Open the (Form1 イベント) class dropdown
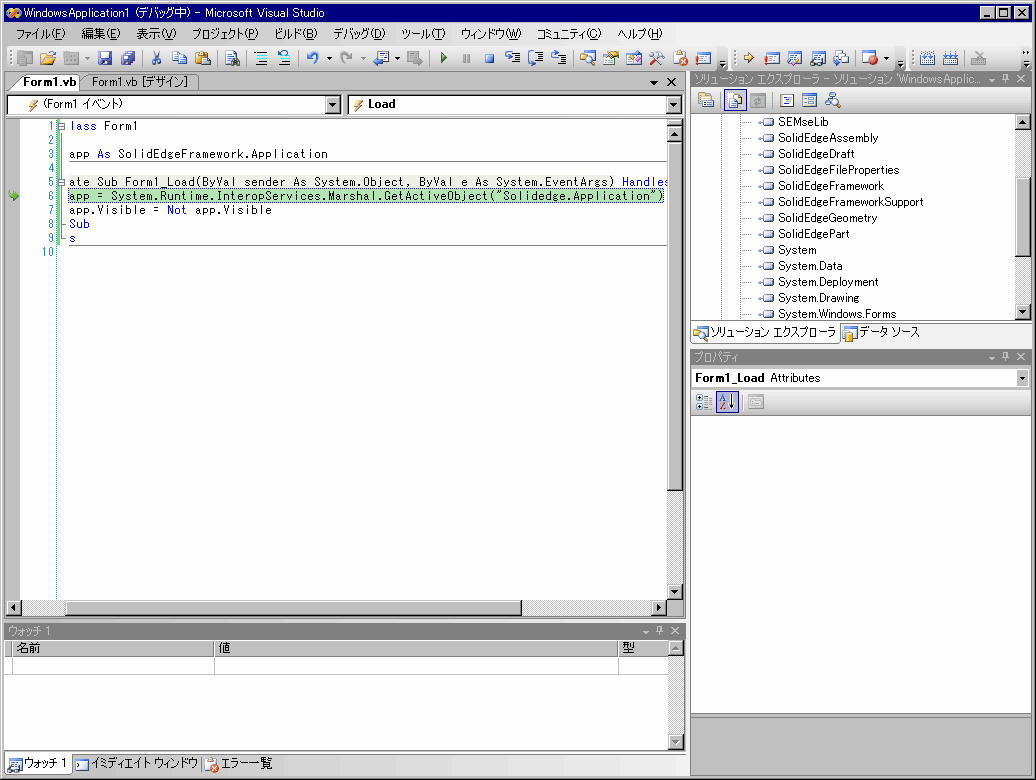 [x=333, y=105]
